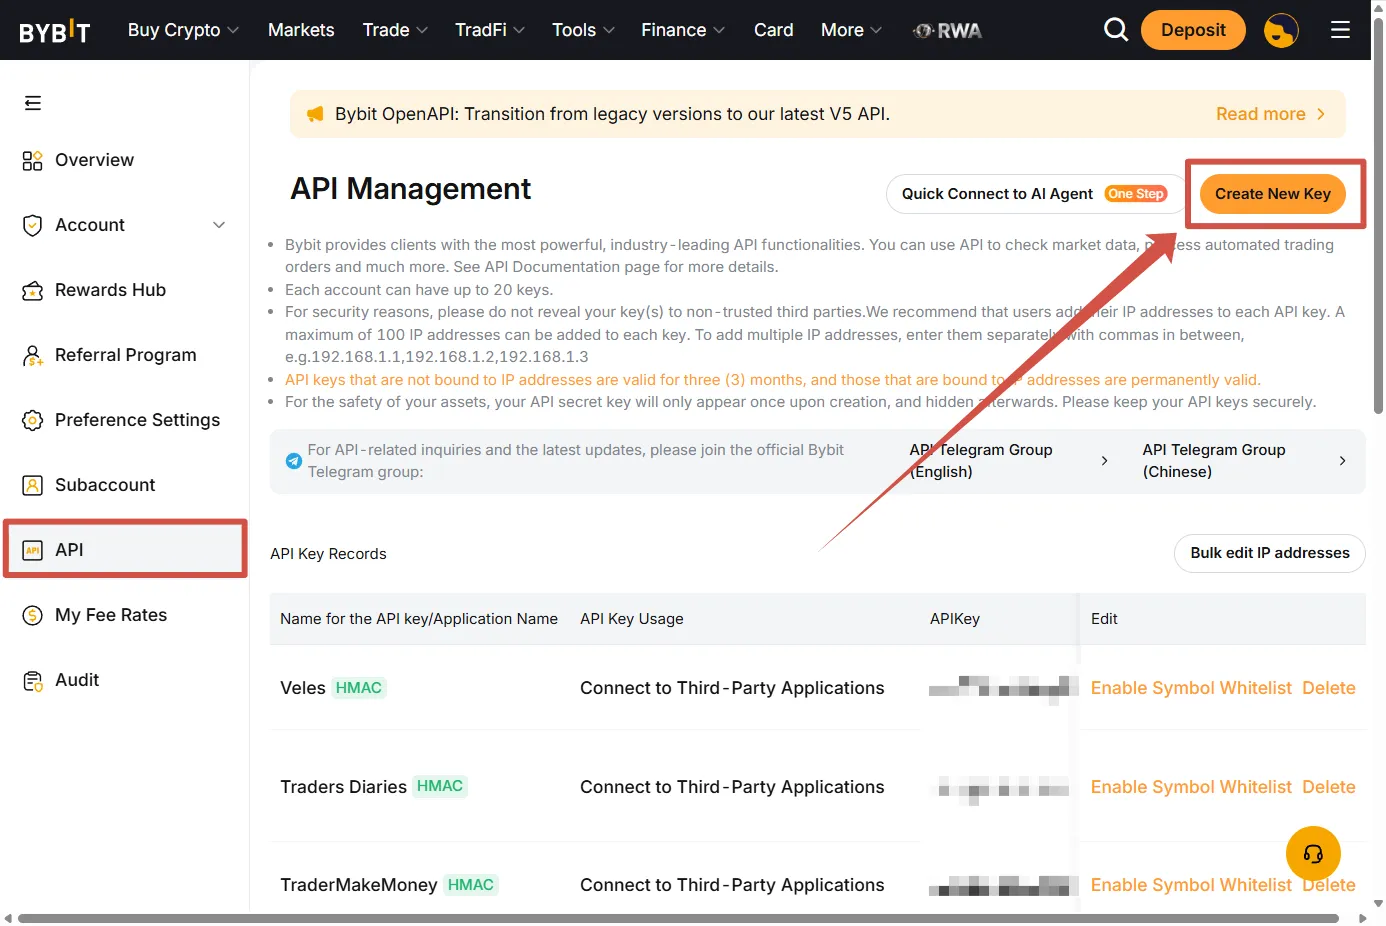Viewport: 1386px width, 926px height.
Task: Collapse the sidebar with the top toggle icon
Action: point(33,103)
